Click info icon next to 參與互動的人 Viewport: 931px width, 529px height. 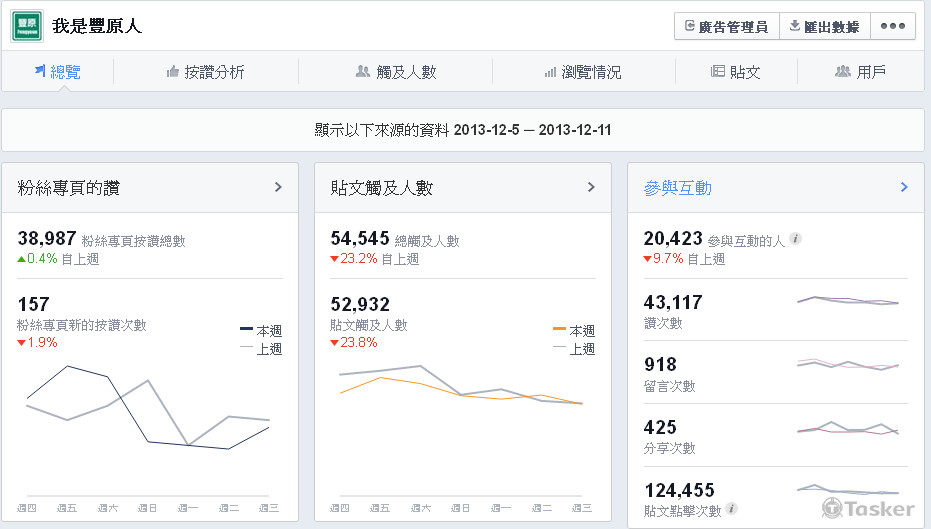[x=796, y=239]
